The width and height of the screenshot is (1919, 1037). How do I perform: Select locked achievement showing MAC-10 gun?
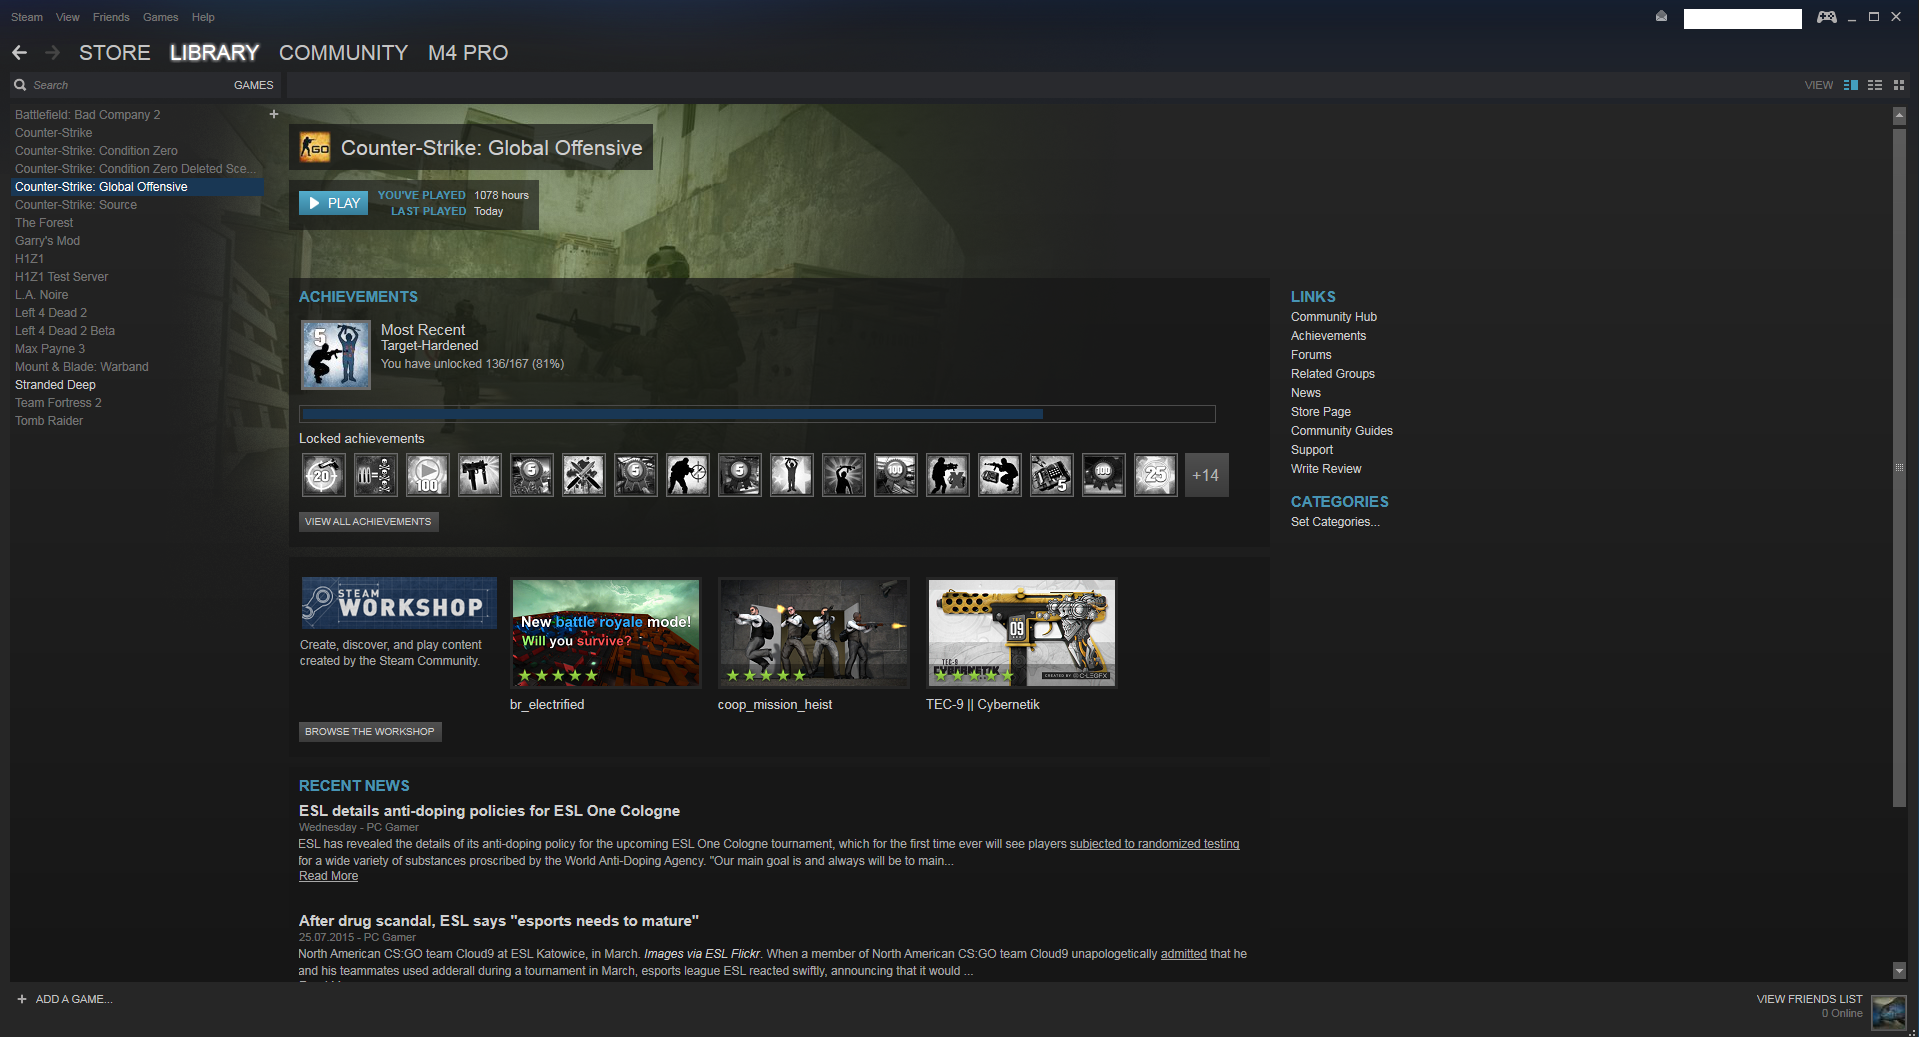click(x=480, y=475)
